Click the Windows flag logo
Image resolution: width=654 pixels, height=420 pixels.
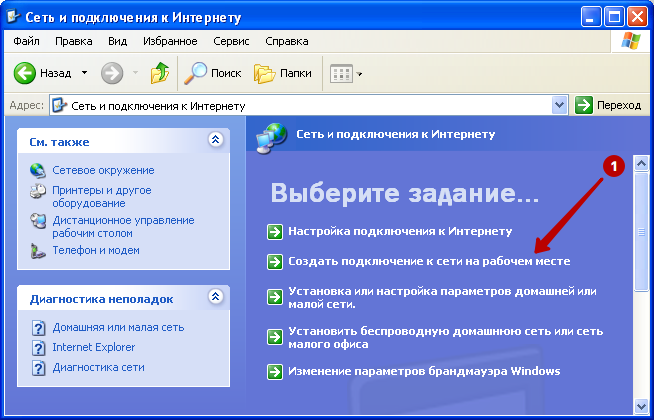click(630, 41)
